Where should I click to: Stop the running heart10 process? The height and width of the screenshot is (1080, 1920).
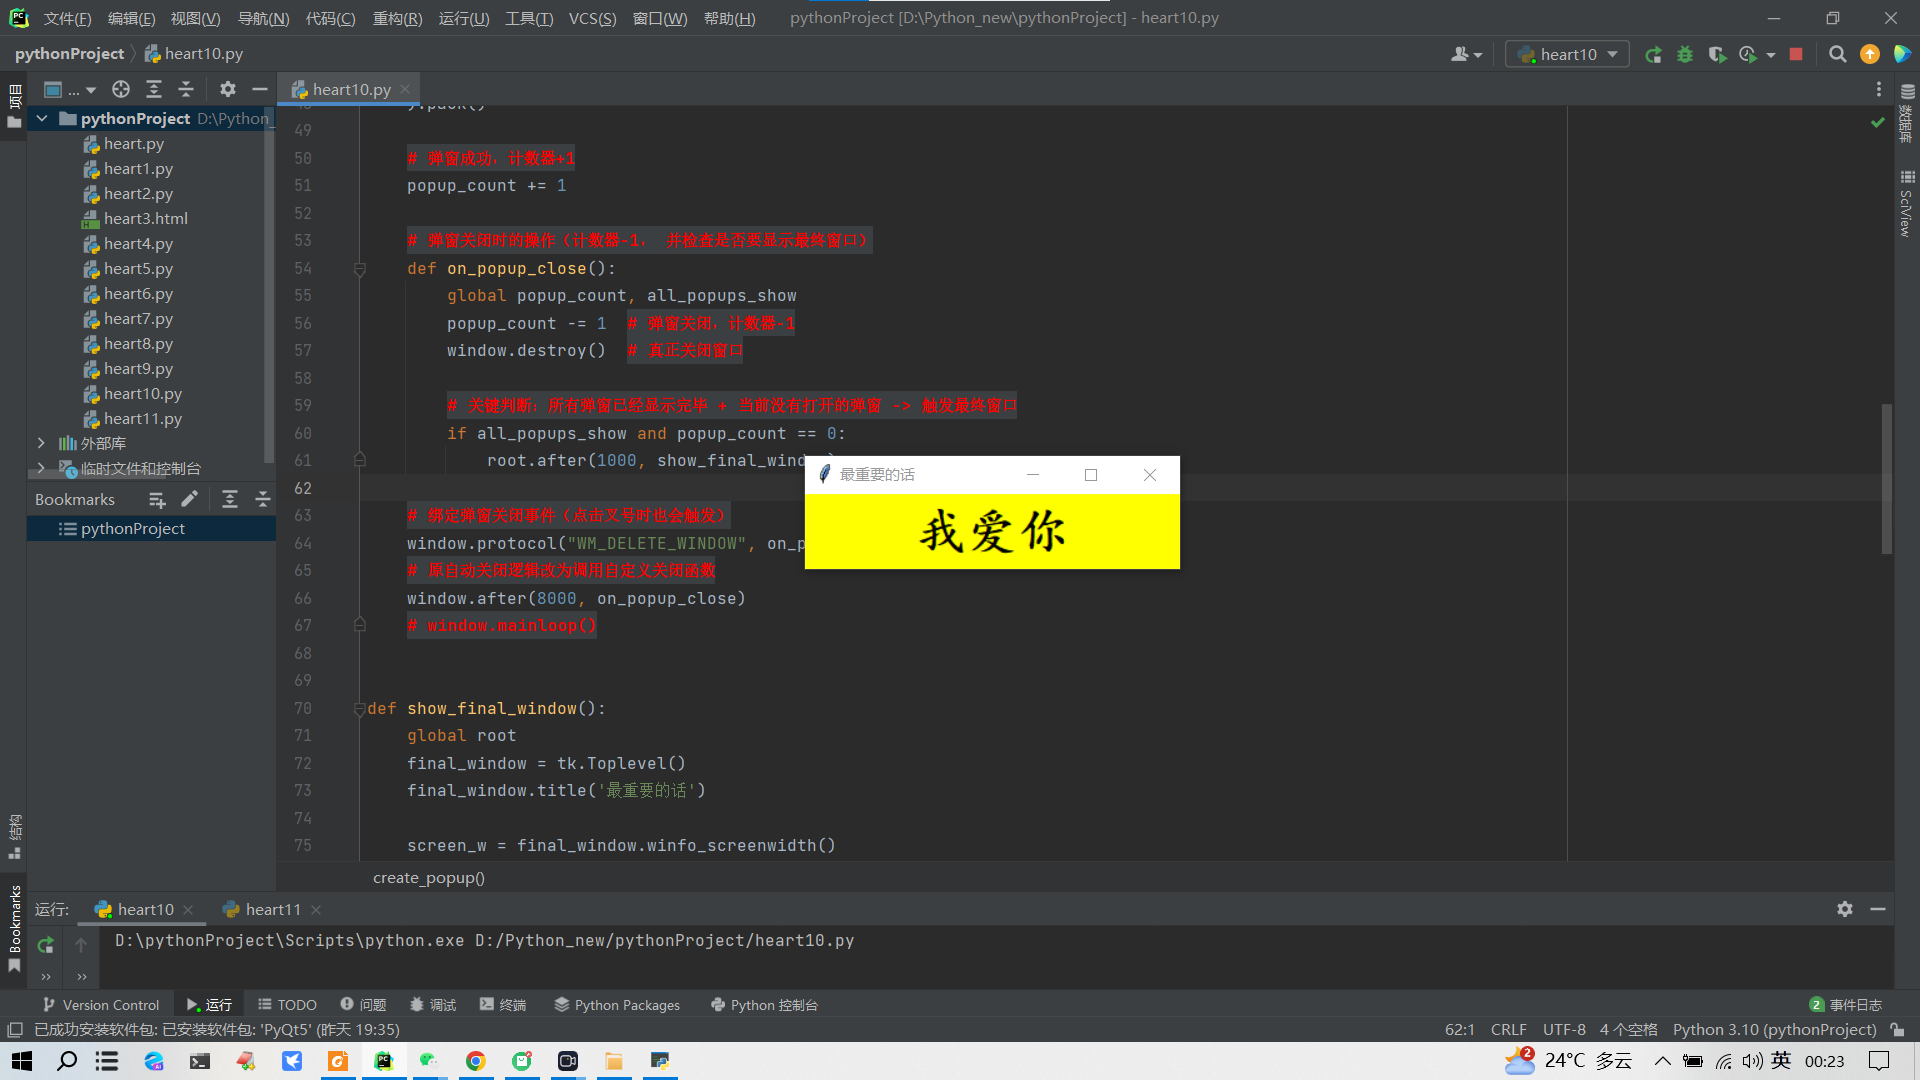[1796, 55]
